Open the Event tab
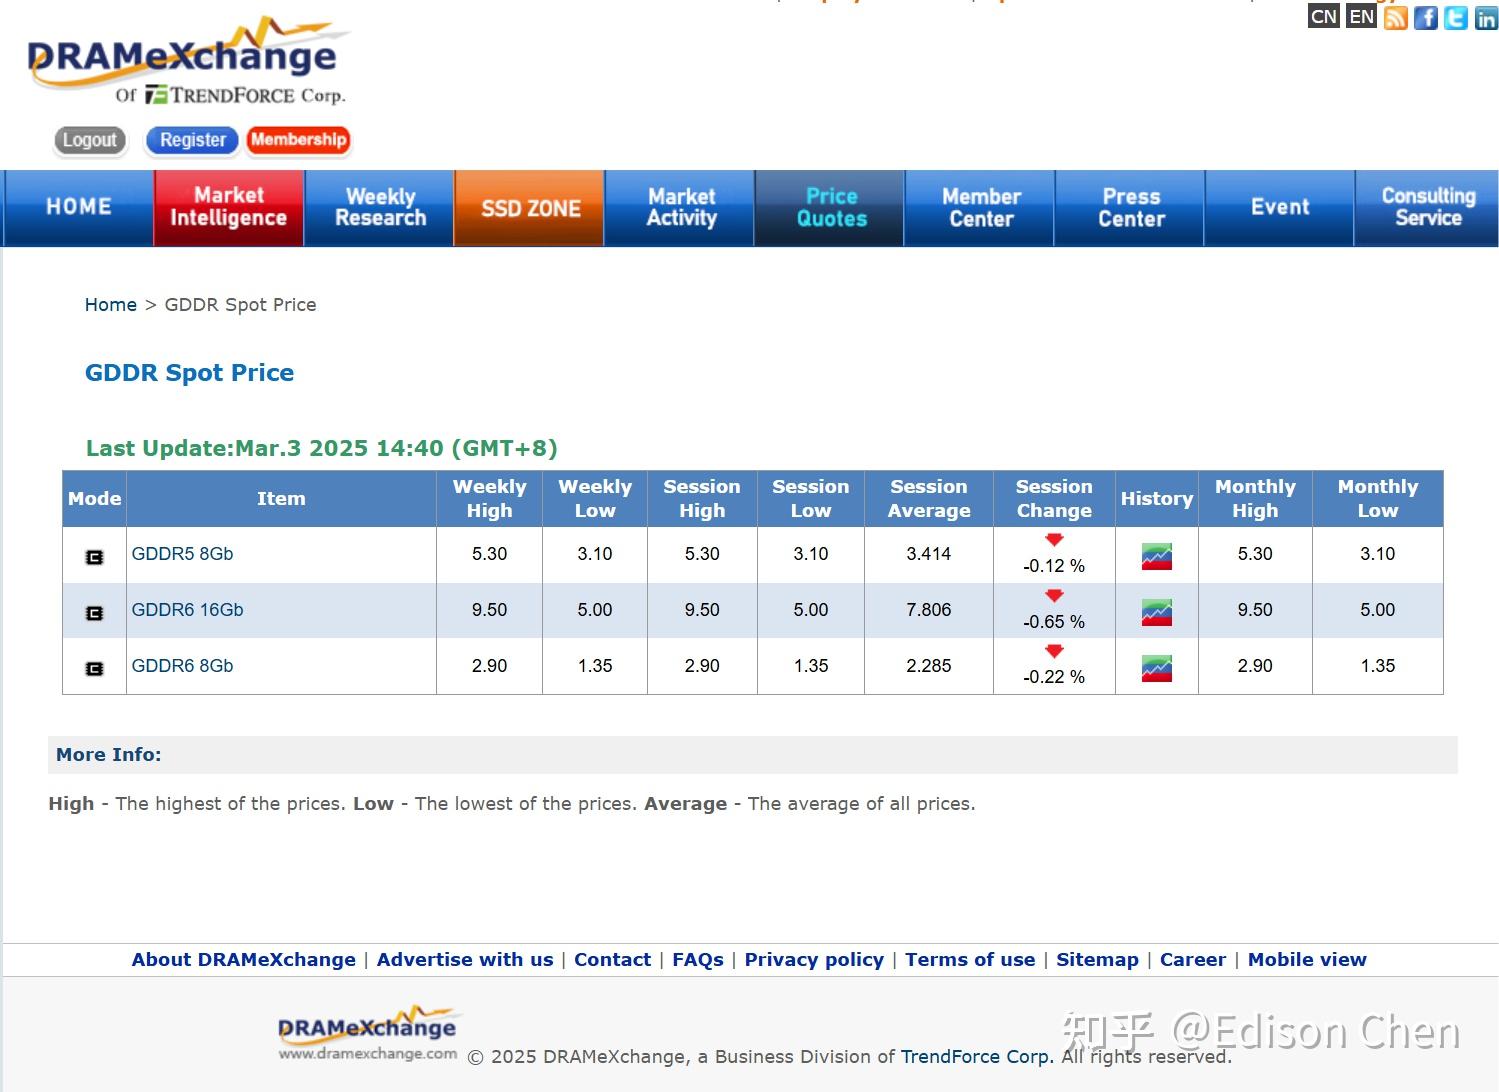 pos(1280,207)
